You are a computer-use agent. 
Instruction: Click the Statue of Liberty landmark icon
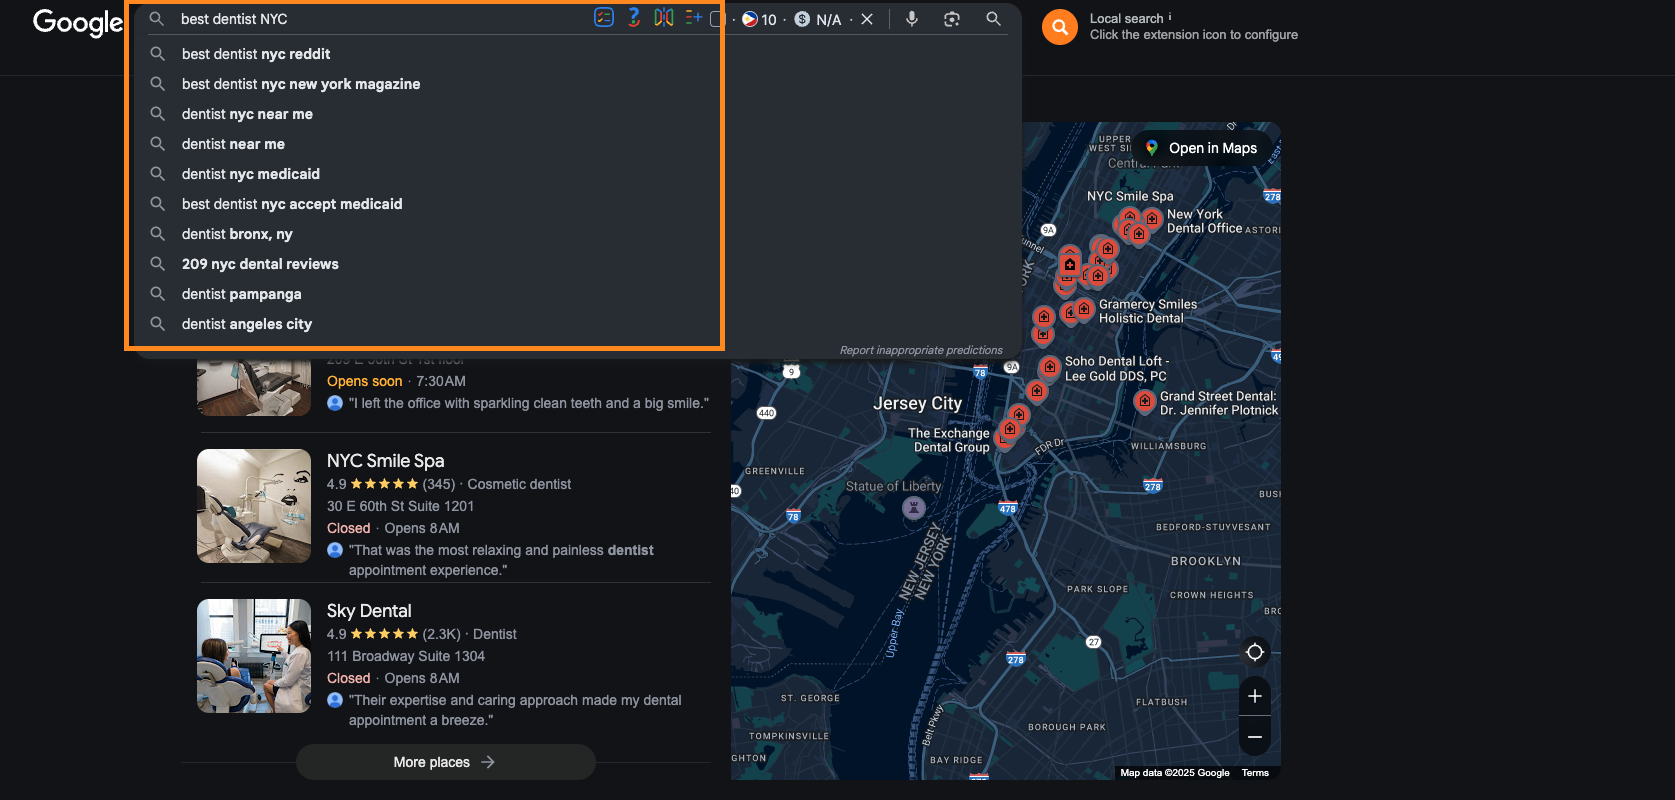coord(914,508)
